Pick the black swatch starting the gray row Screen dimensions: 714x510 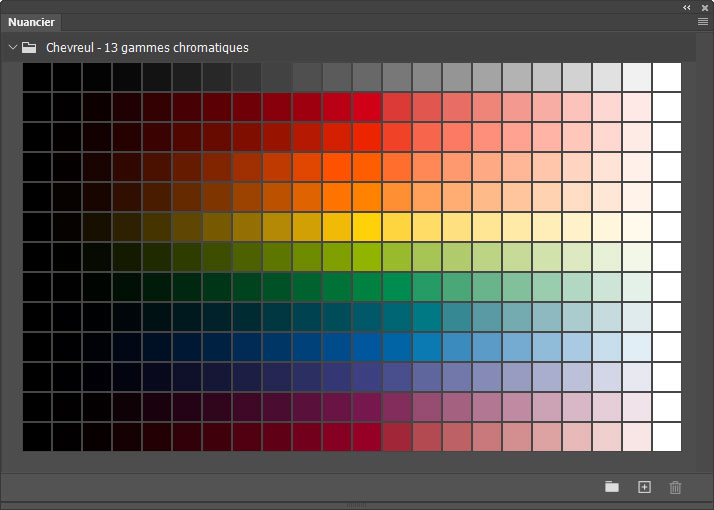pyautogui.click(x=37, y=77)
